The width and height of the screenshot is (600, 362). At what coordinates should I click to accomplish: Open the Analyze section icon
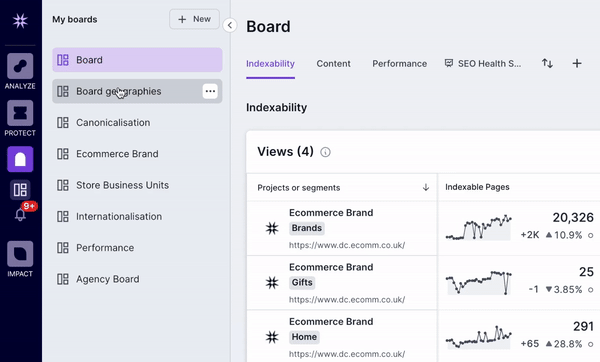[x=20, y=66]
